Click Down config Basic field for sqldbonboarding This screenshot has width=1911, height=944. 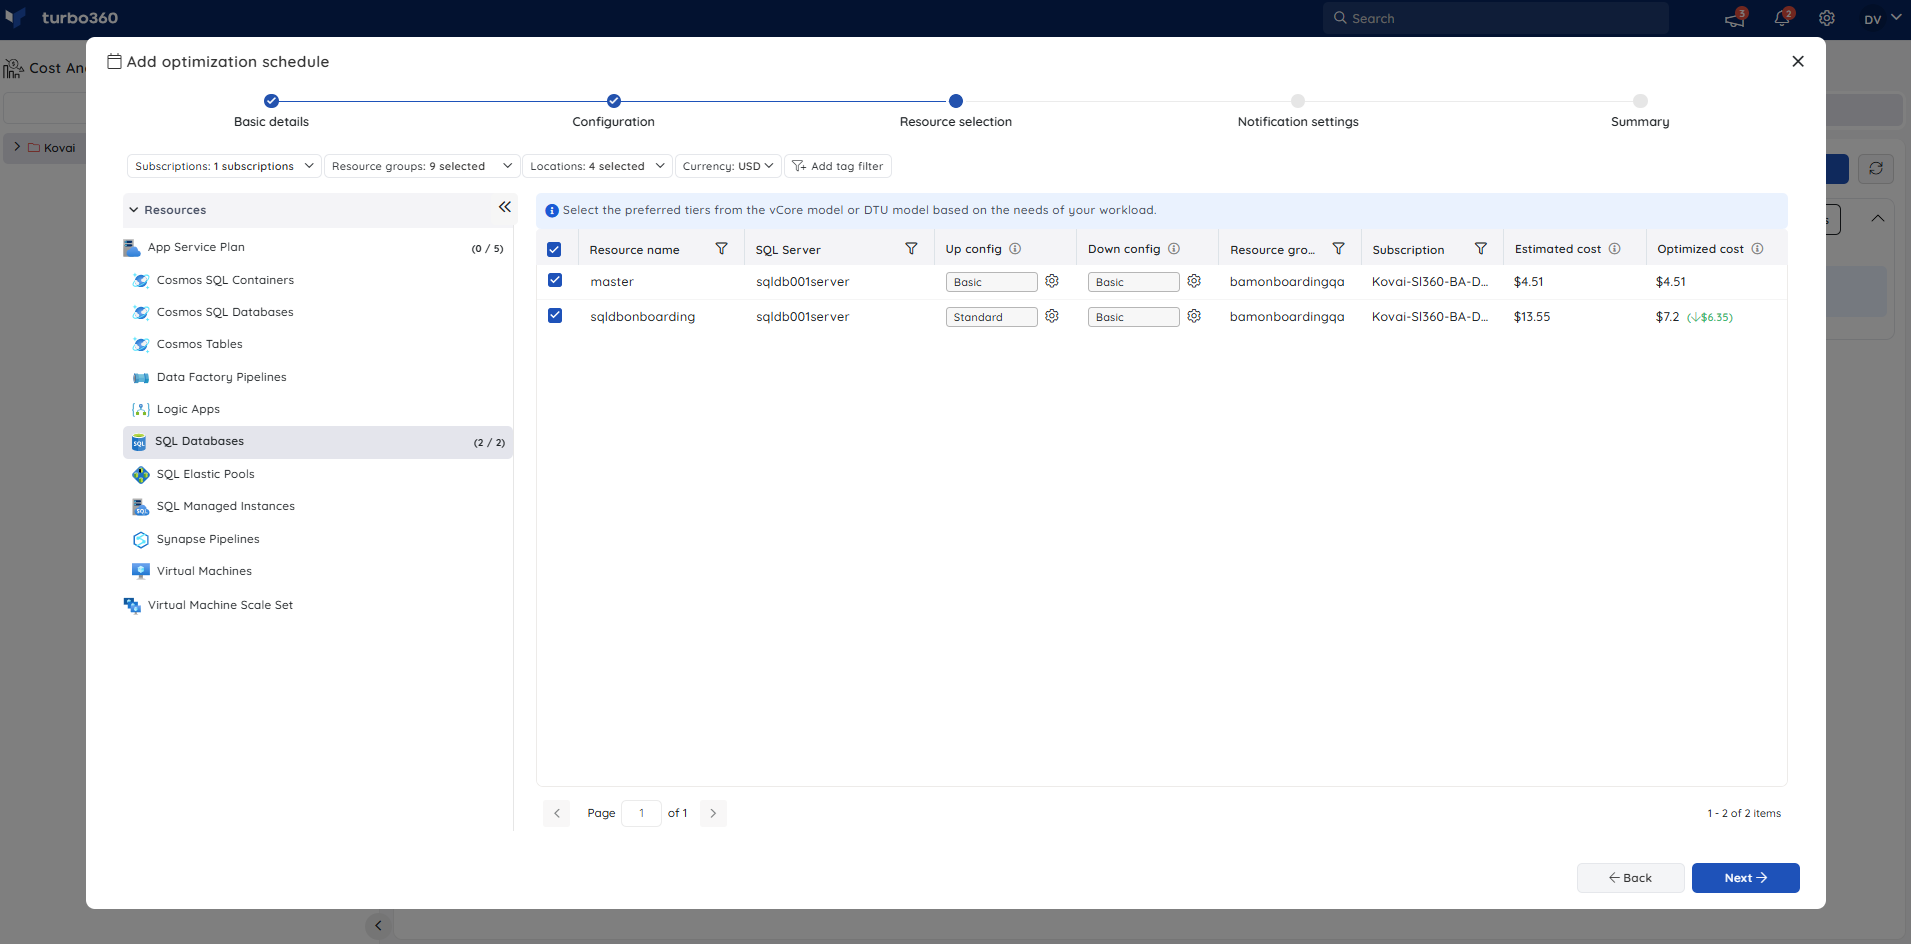(x=1133, y=317)
